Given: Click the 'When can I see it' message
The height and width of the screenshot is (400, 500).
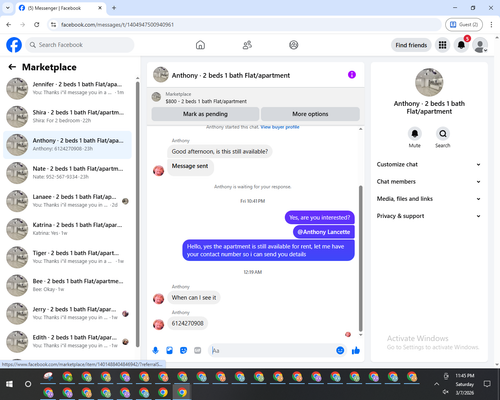Looking at the screenshot, I should click(194, 298).
